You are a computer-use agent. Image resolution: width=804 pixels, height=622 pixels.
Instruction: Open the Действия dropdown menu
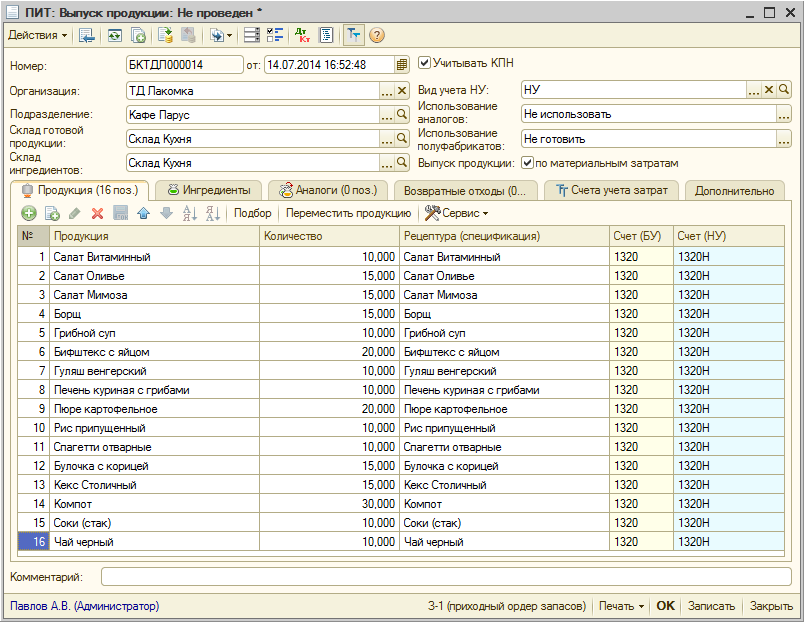tap(38, 35)
